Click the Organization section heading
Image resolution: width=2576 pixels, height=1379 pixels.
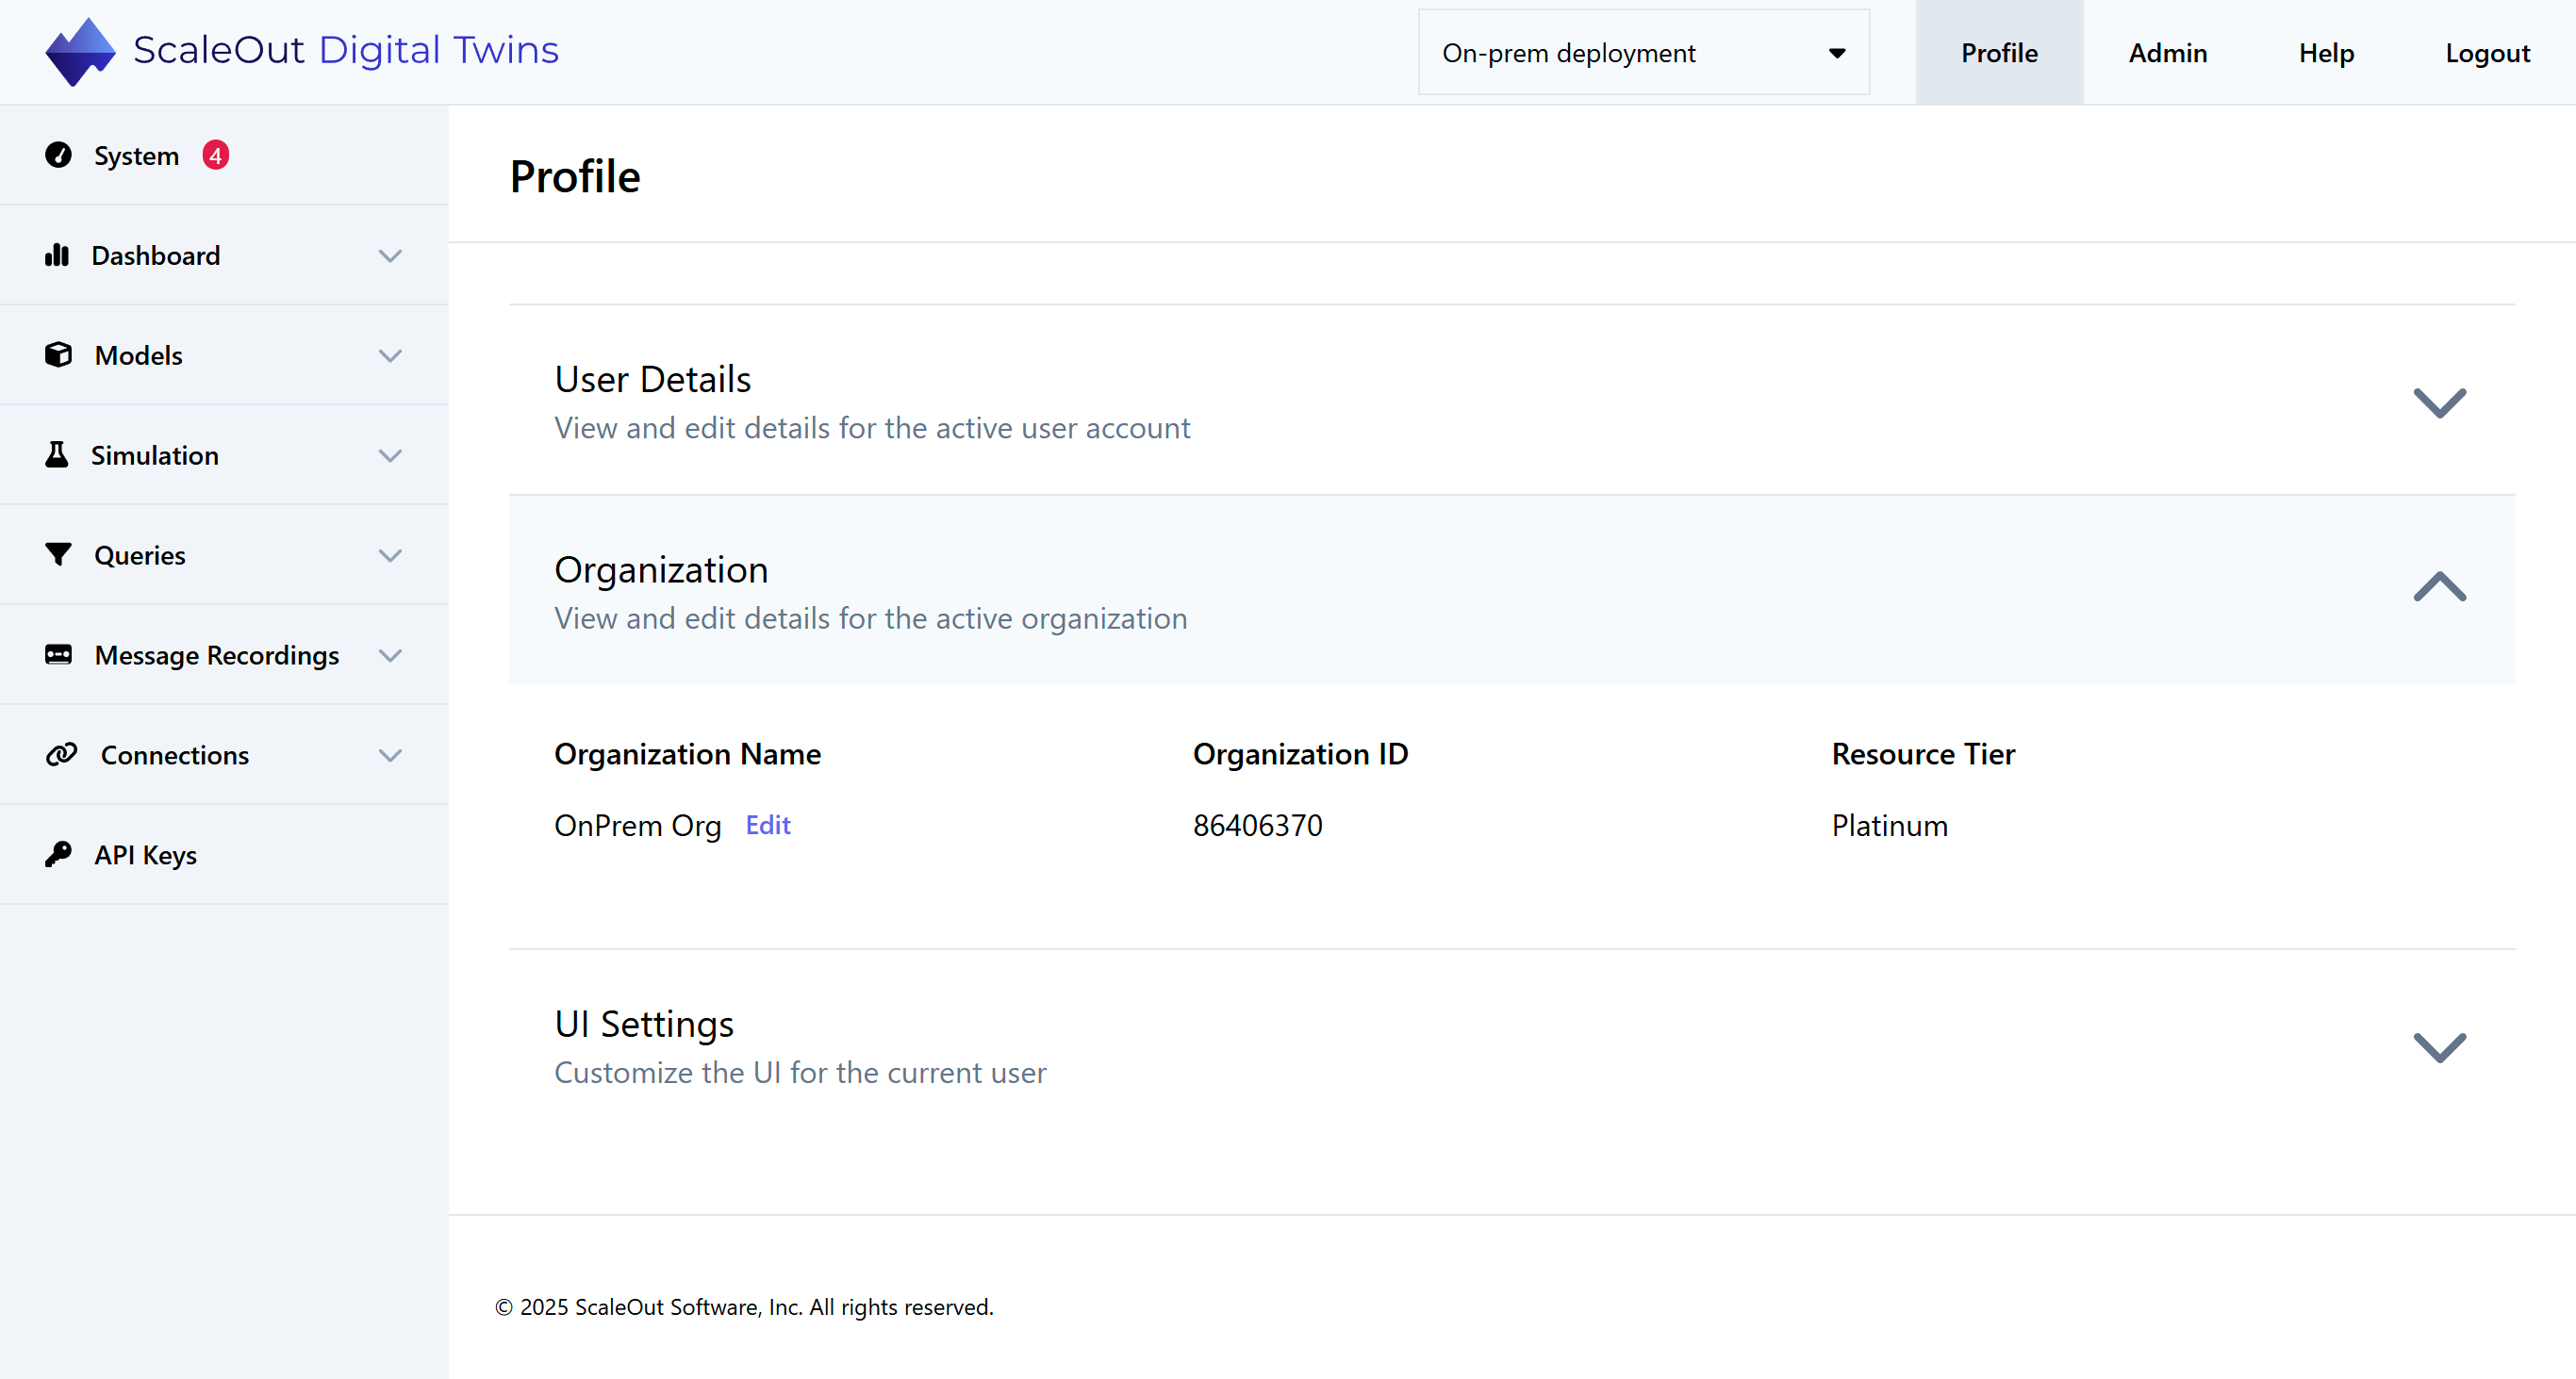[661, 570]
